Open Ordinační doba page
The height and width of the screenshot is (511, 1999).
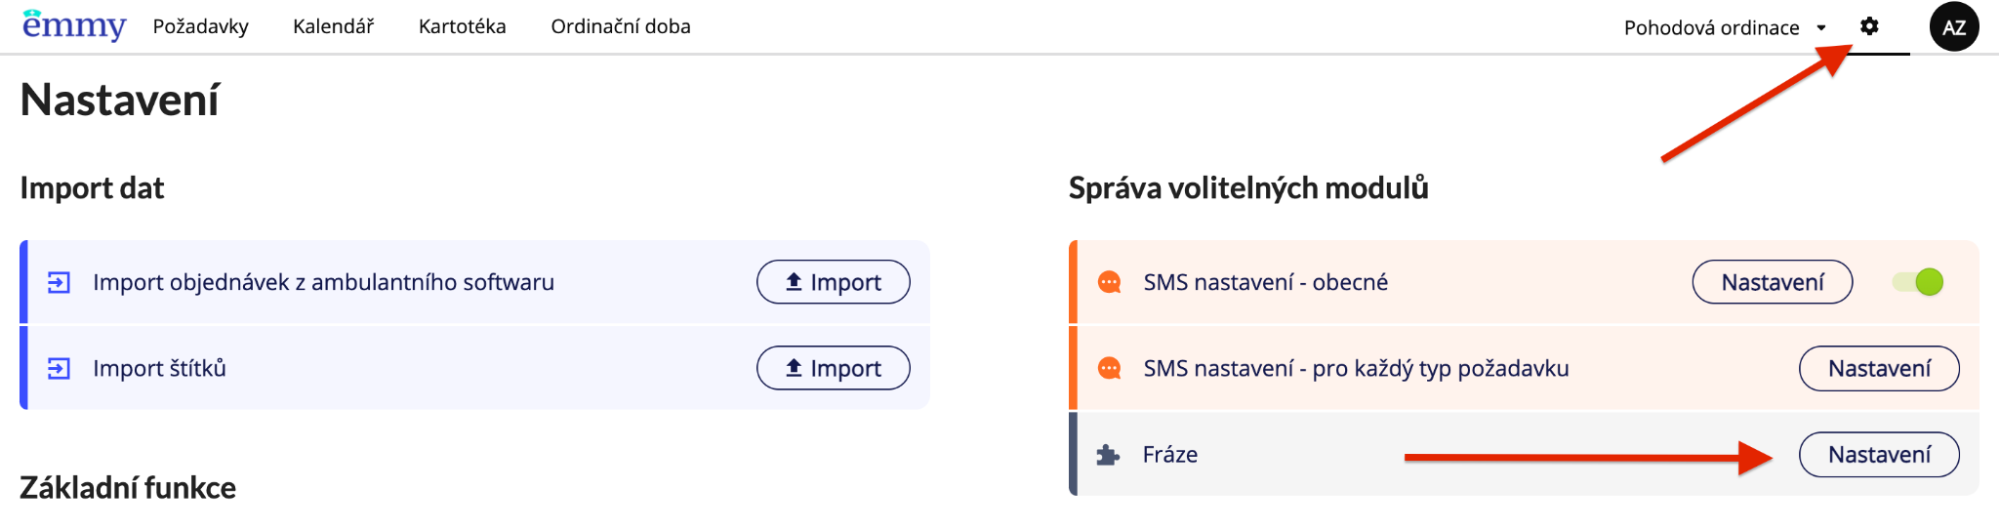[620, 27]
